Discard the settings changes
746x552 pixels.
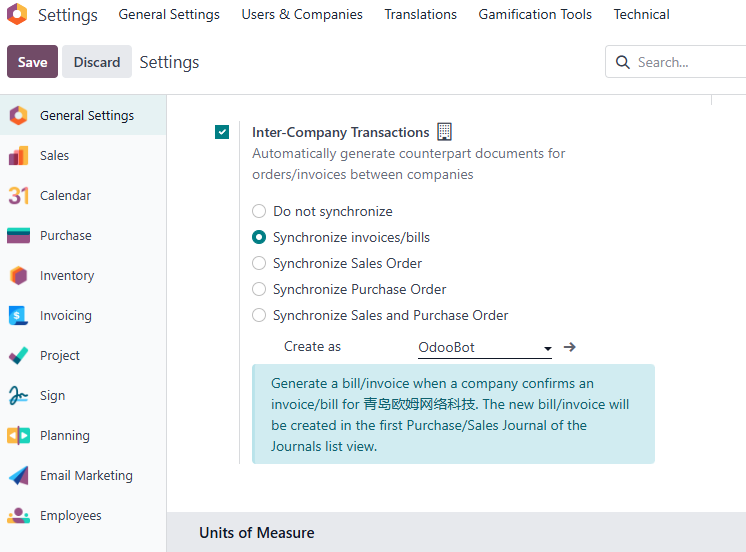(97, 62)
